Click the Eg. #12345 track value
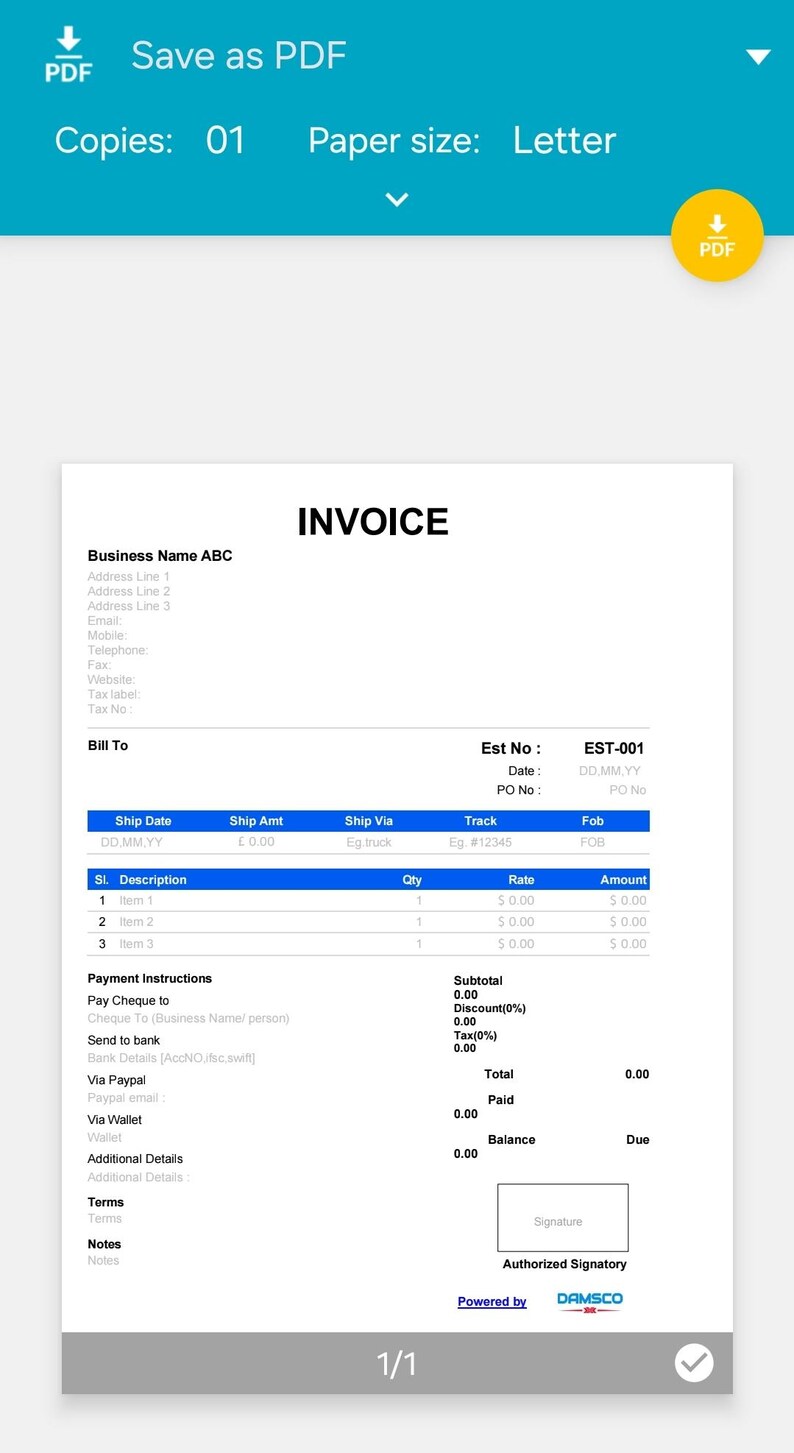Viewport: 794px width, 1453px height. (480, 842)
